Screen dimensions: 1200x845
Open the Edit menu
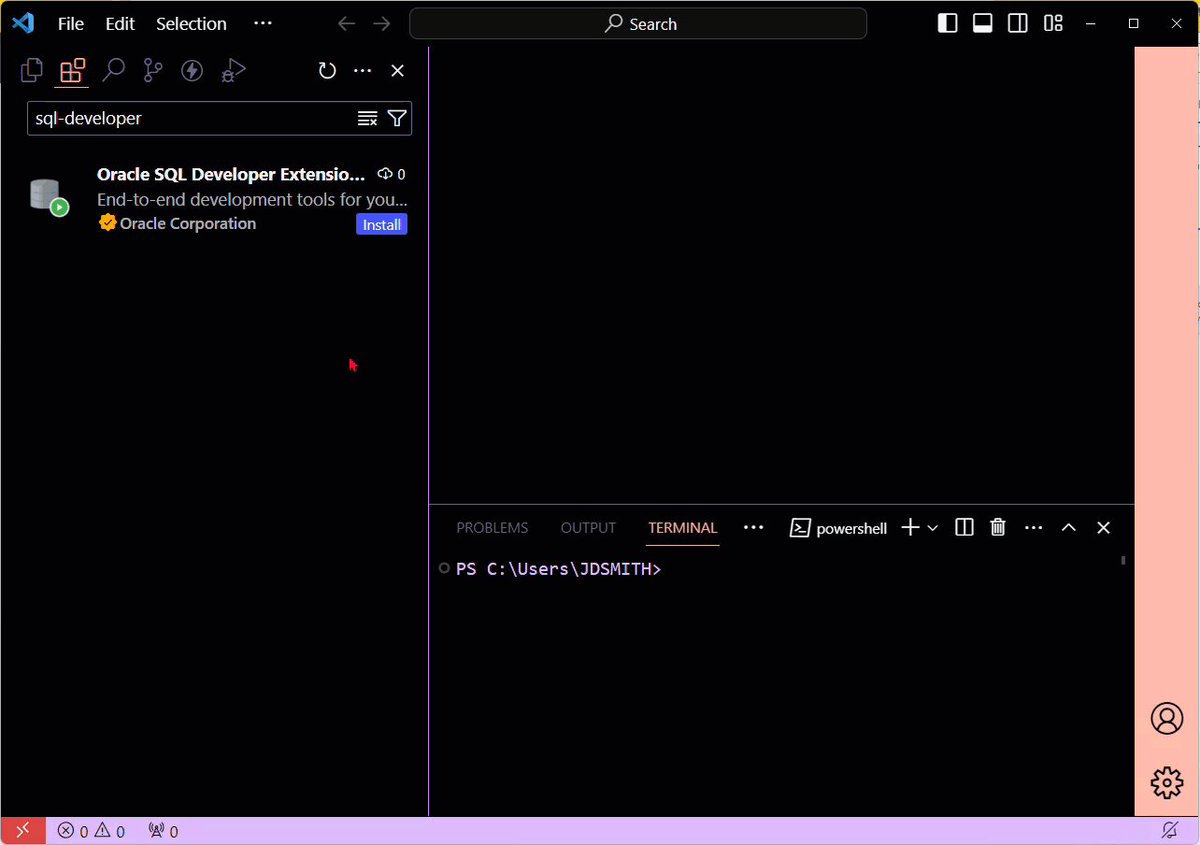[x=120, y=24]
